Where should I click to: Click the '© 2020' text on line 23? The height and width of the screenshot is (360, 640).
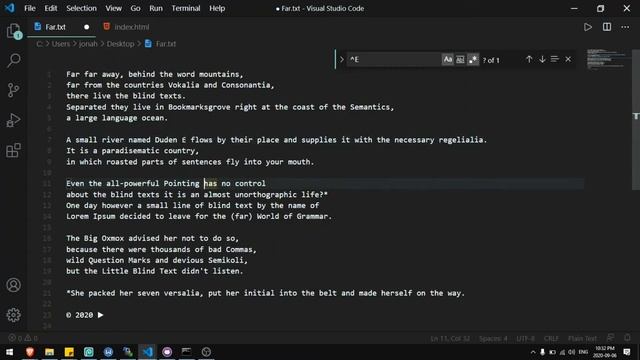click(x=80, y=315)
